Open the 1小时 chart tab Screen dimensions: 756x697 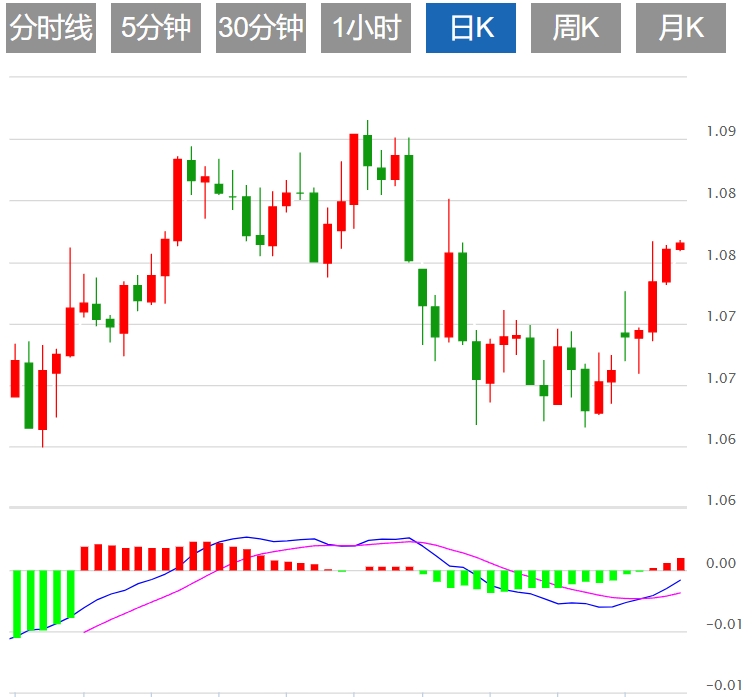pos(366,28)
